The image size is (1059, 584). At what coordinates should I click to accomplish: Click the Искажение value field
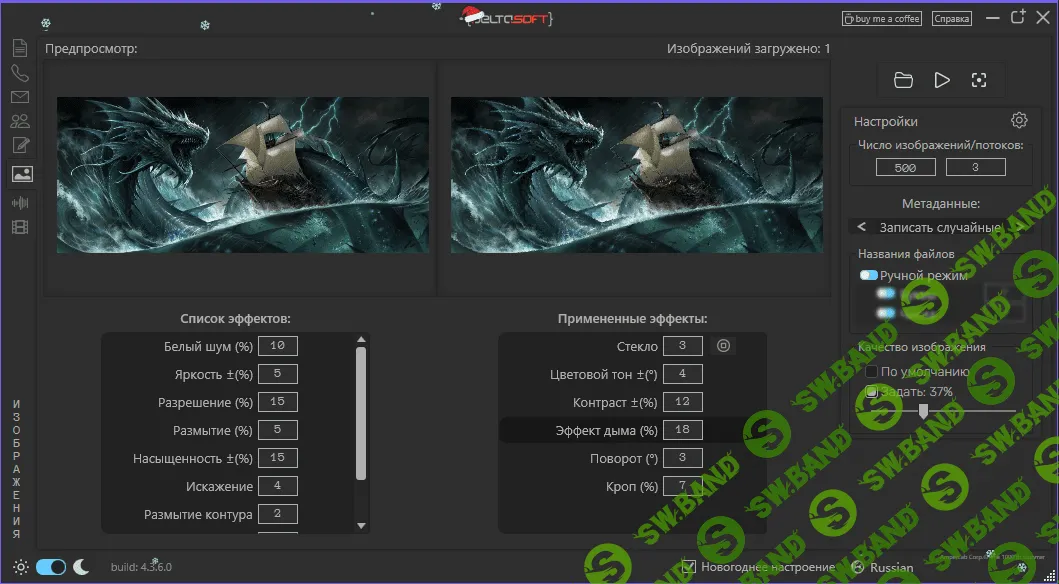point(278,486)
